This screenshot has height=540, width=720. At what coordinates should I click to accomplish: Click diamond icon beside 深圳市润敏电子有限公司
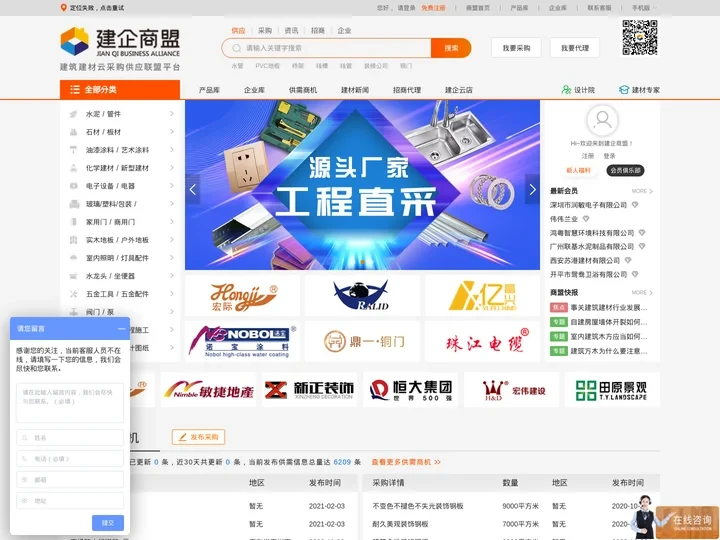pyautogui.click(x=635, y=205)
